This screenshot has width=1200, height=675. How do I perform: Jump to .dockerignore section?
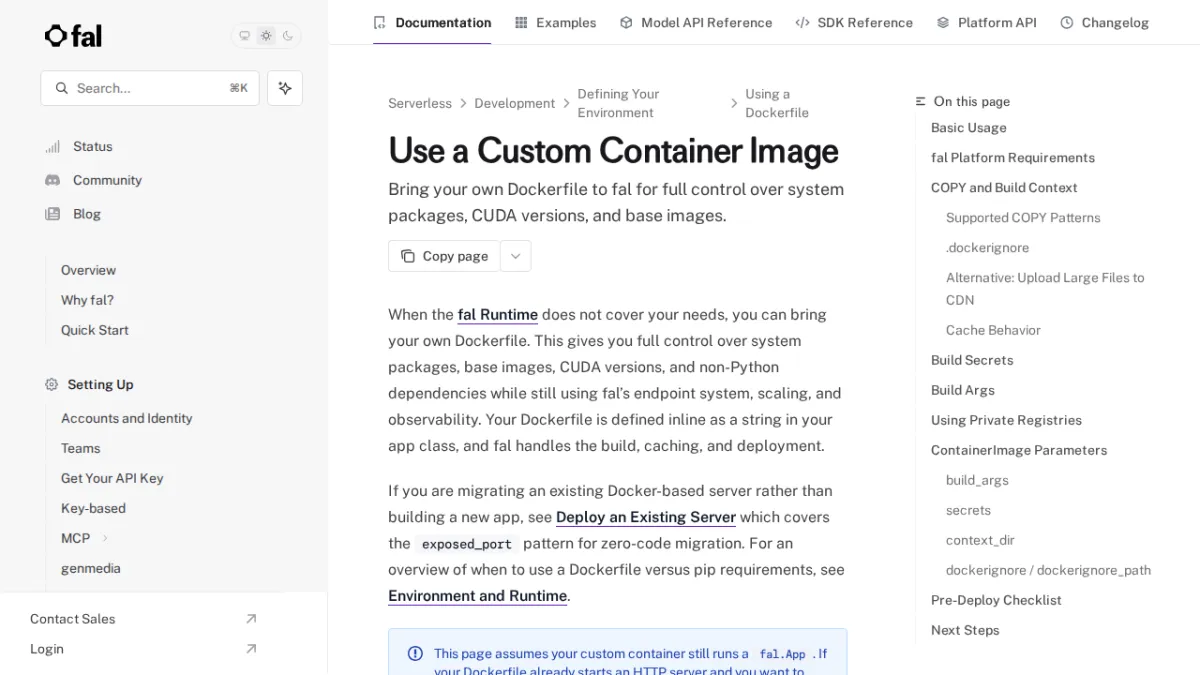pos(988,248)
